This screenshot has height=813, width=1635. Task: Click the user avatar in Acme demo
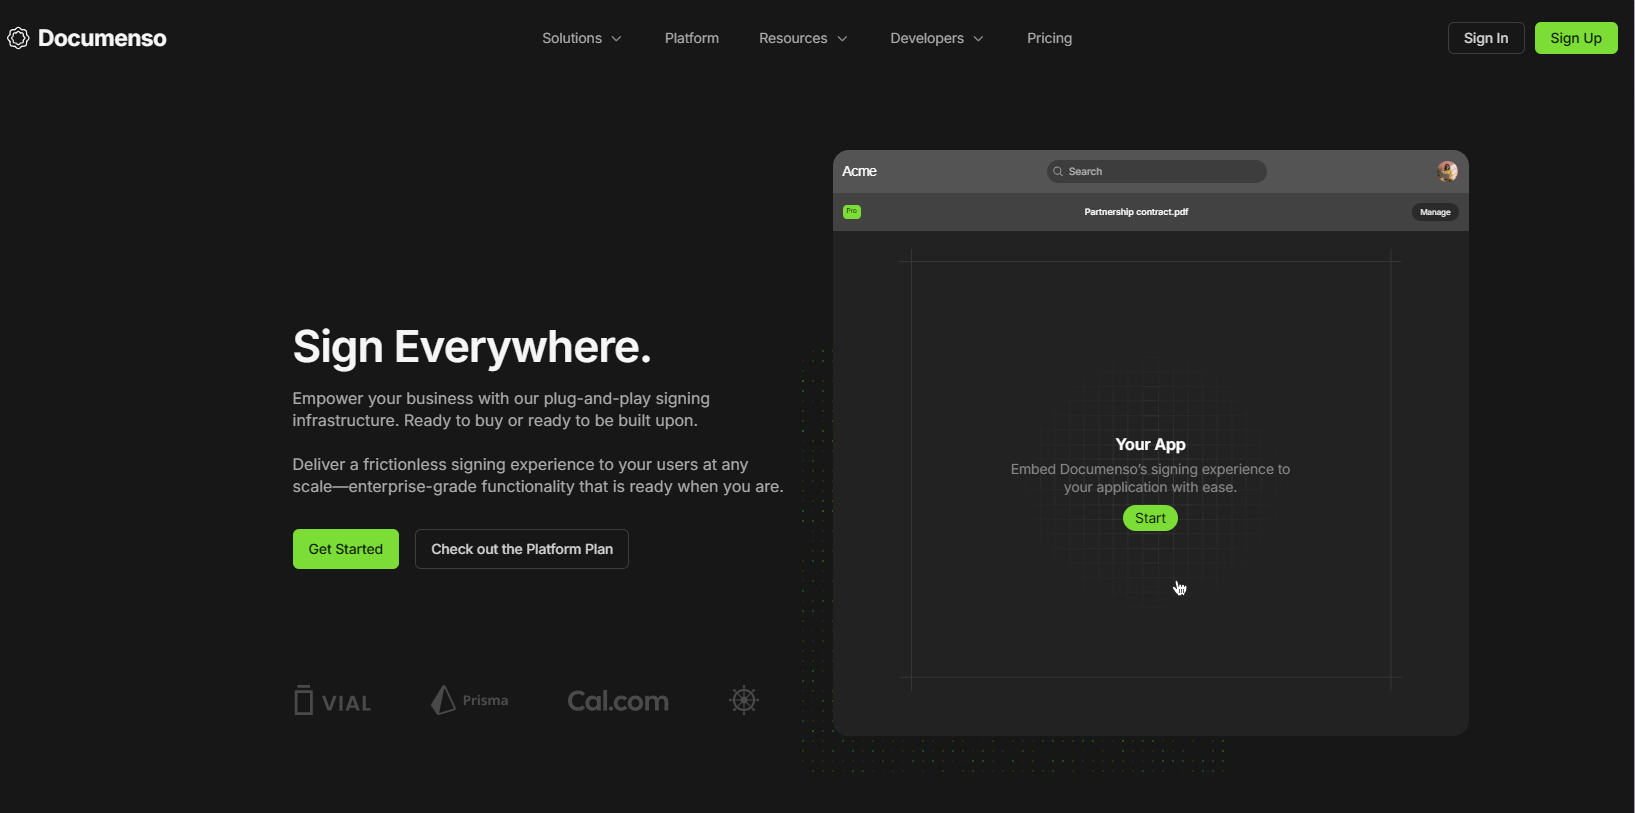pyautogui.click(x=1447, y=171)
